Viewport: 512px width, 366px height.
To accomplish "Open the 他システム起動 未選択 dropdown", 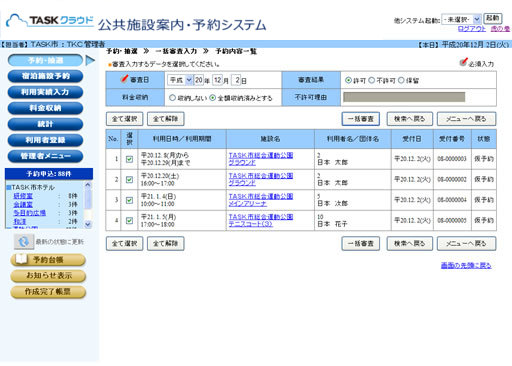I will pyautogui.click(x=461, y=19).
